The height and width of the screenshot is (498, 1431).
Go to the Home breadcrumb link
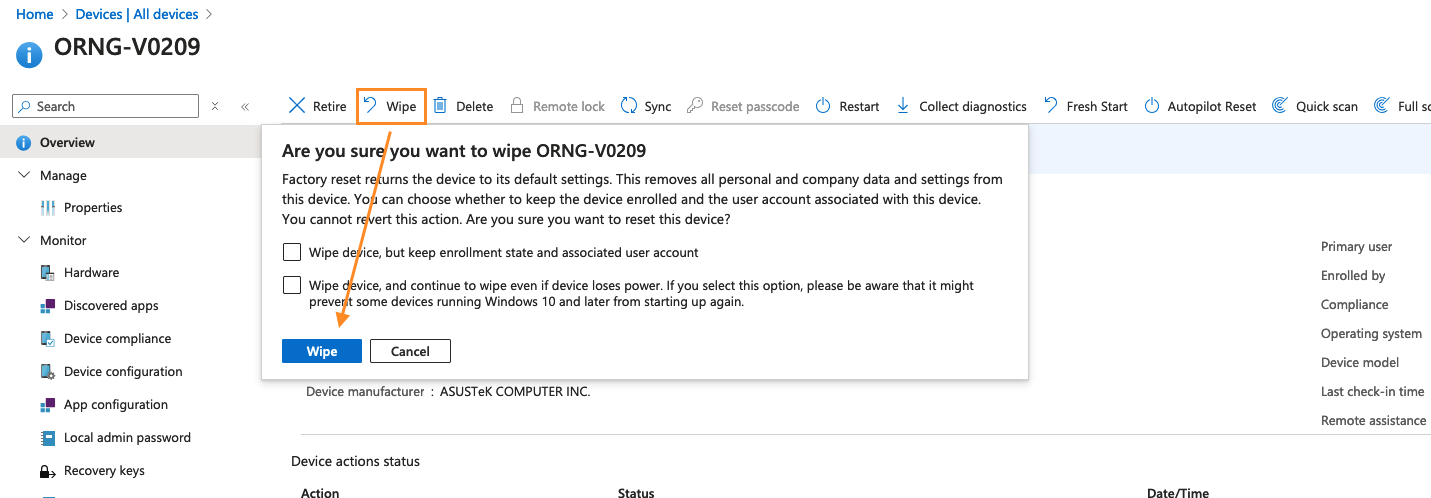35,14
